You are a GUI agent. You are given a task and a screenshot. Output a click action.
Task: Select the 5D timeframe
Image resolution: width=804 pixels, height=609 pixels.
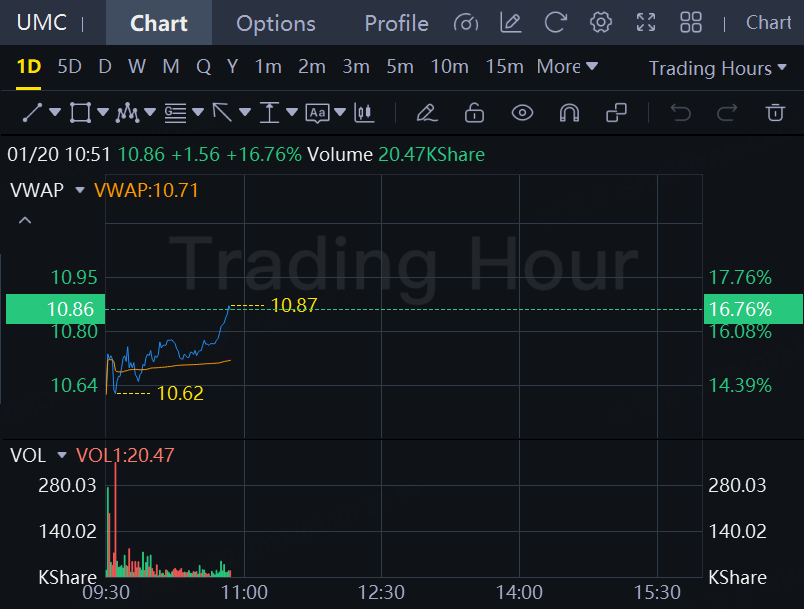coord(69,67)
